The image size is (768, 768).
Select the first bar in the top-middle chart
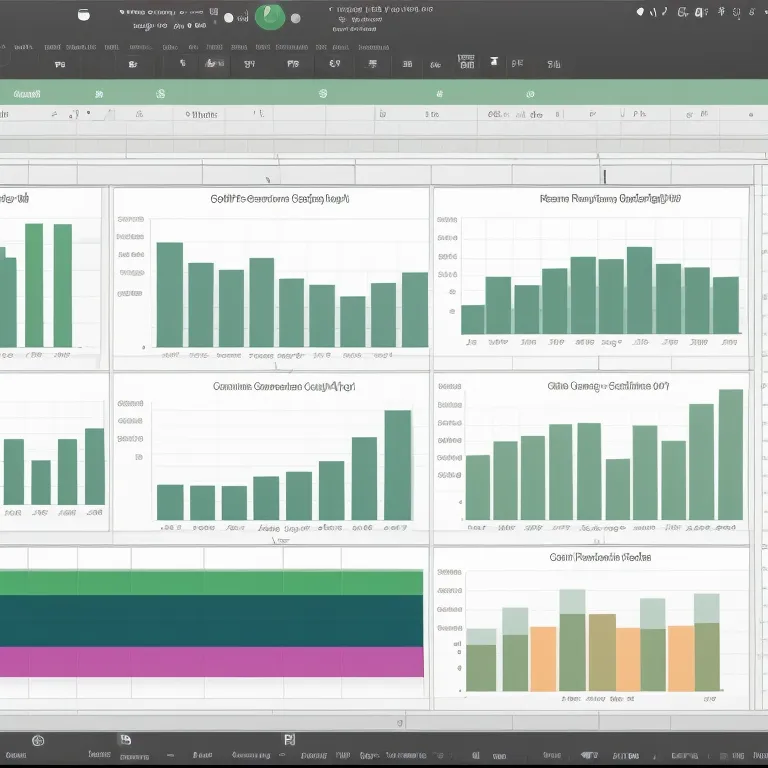[x=170, y=294]
